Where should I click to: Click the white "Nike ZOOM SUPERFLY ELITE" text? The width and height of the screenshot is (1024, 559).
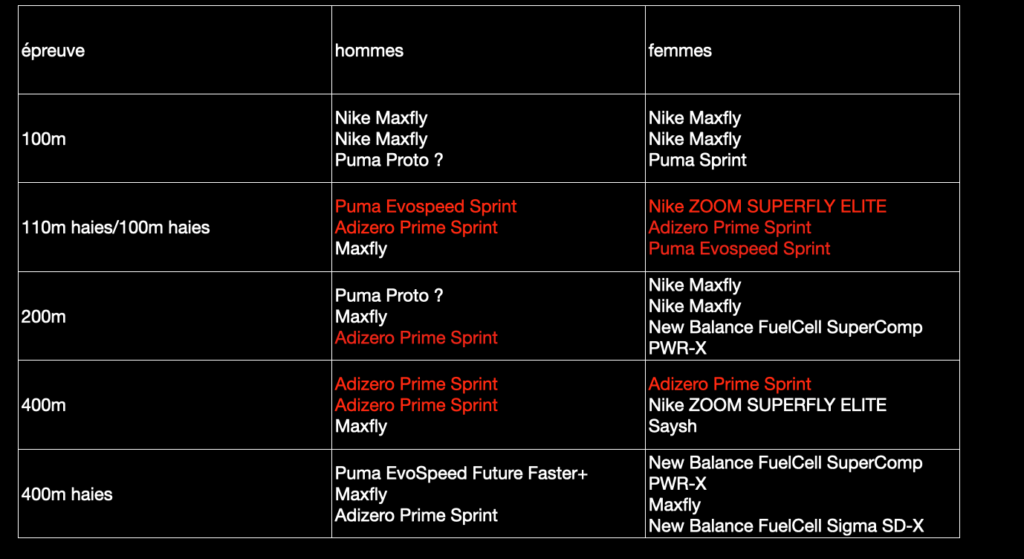coord(767,405)
